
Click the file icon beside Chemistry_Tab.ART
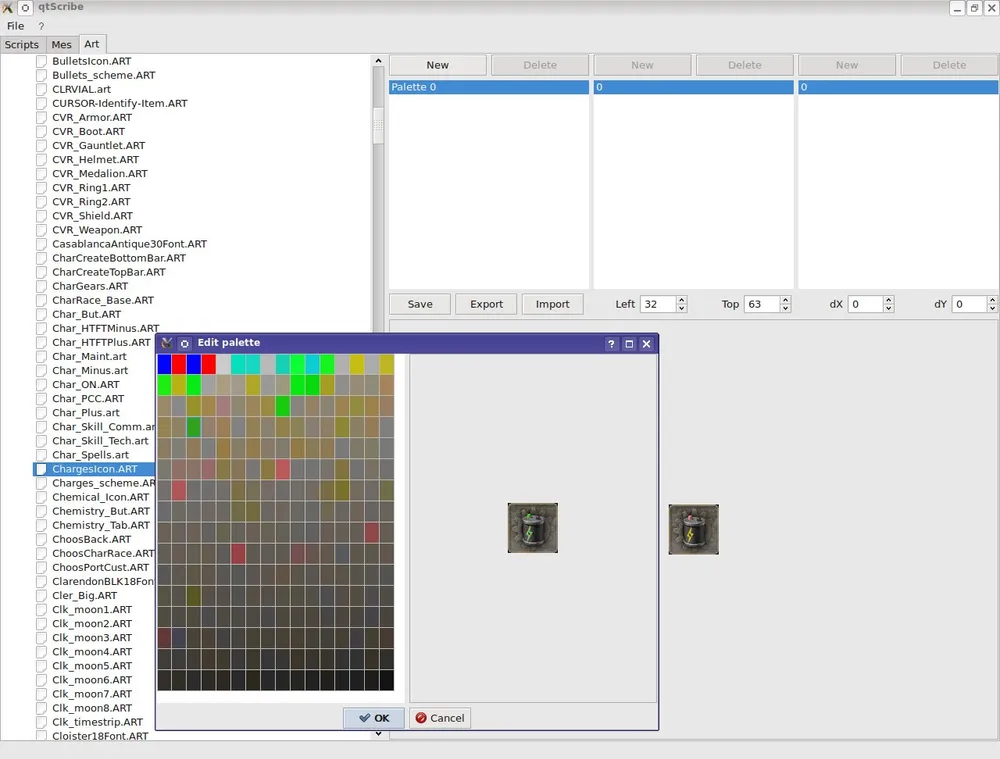pos(42,525)
